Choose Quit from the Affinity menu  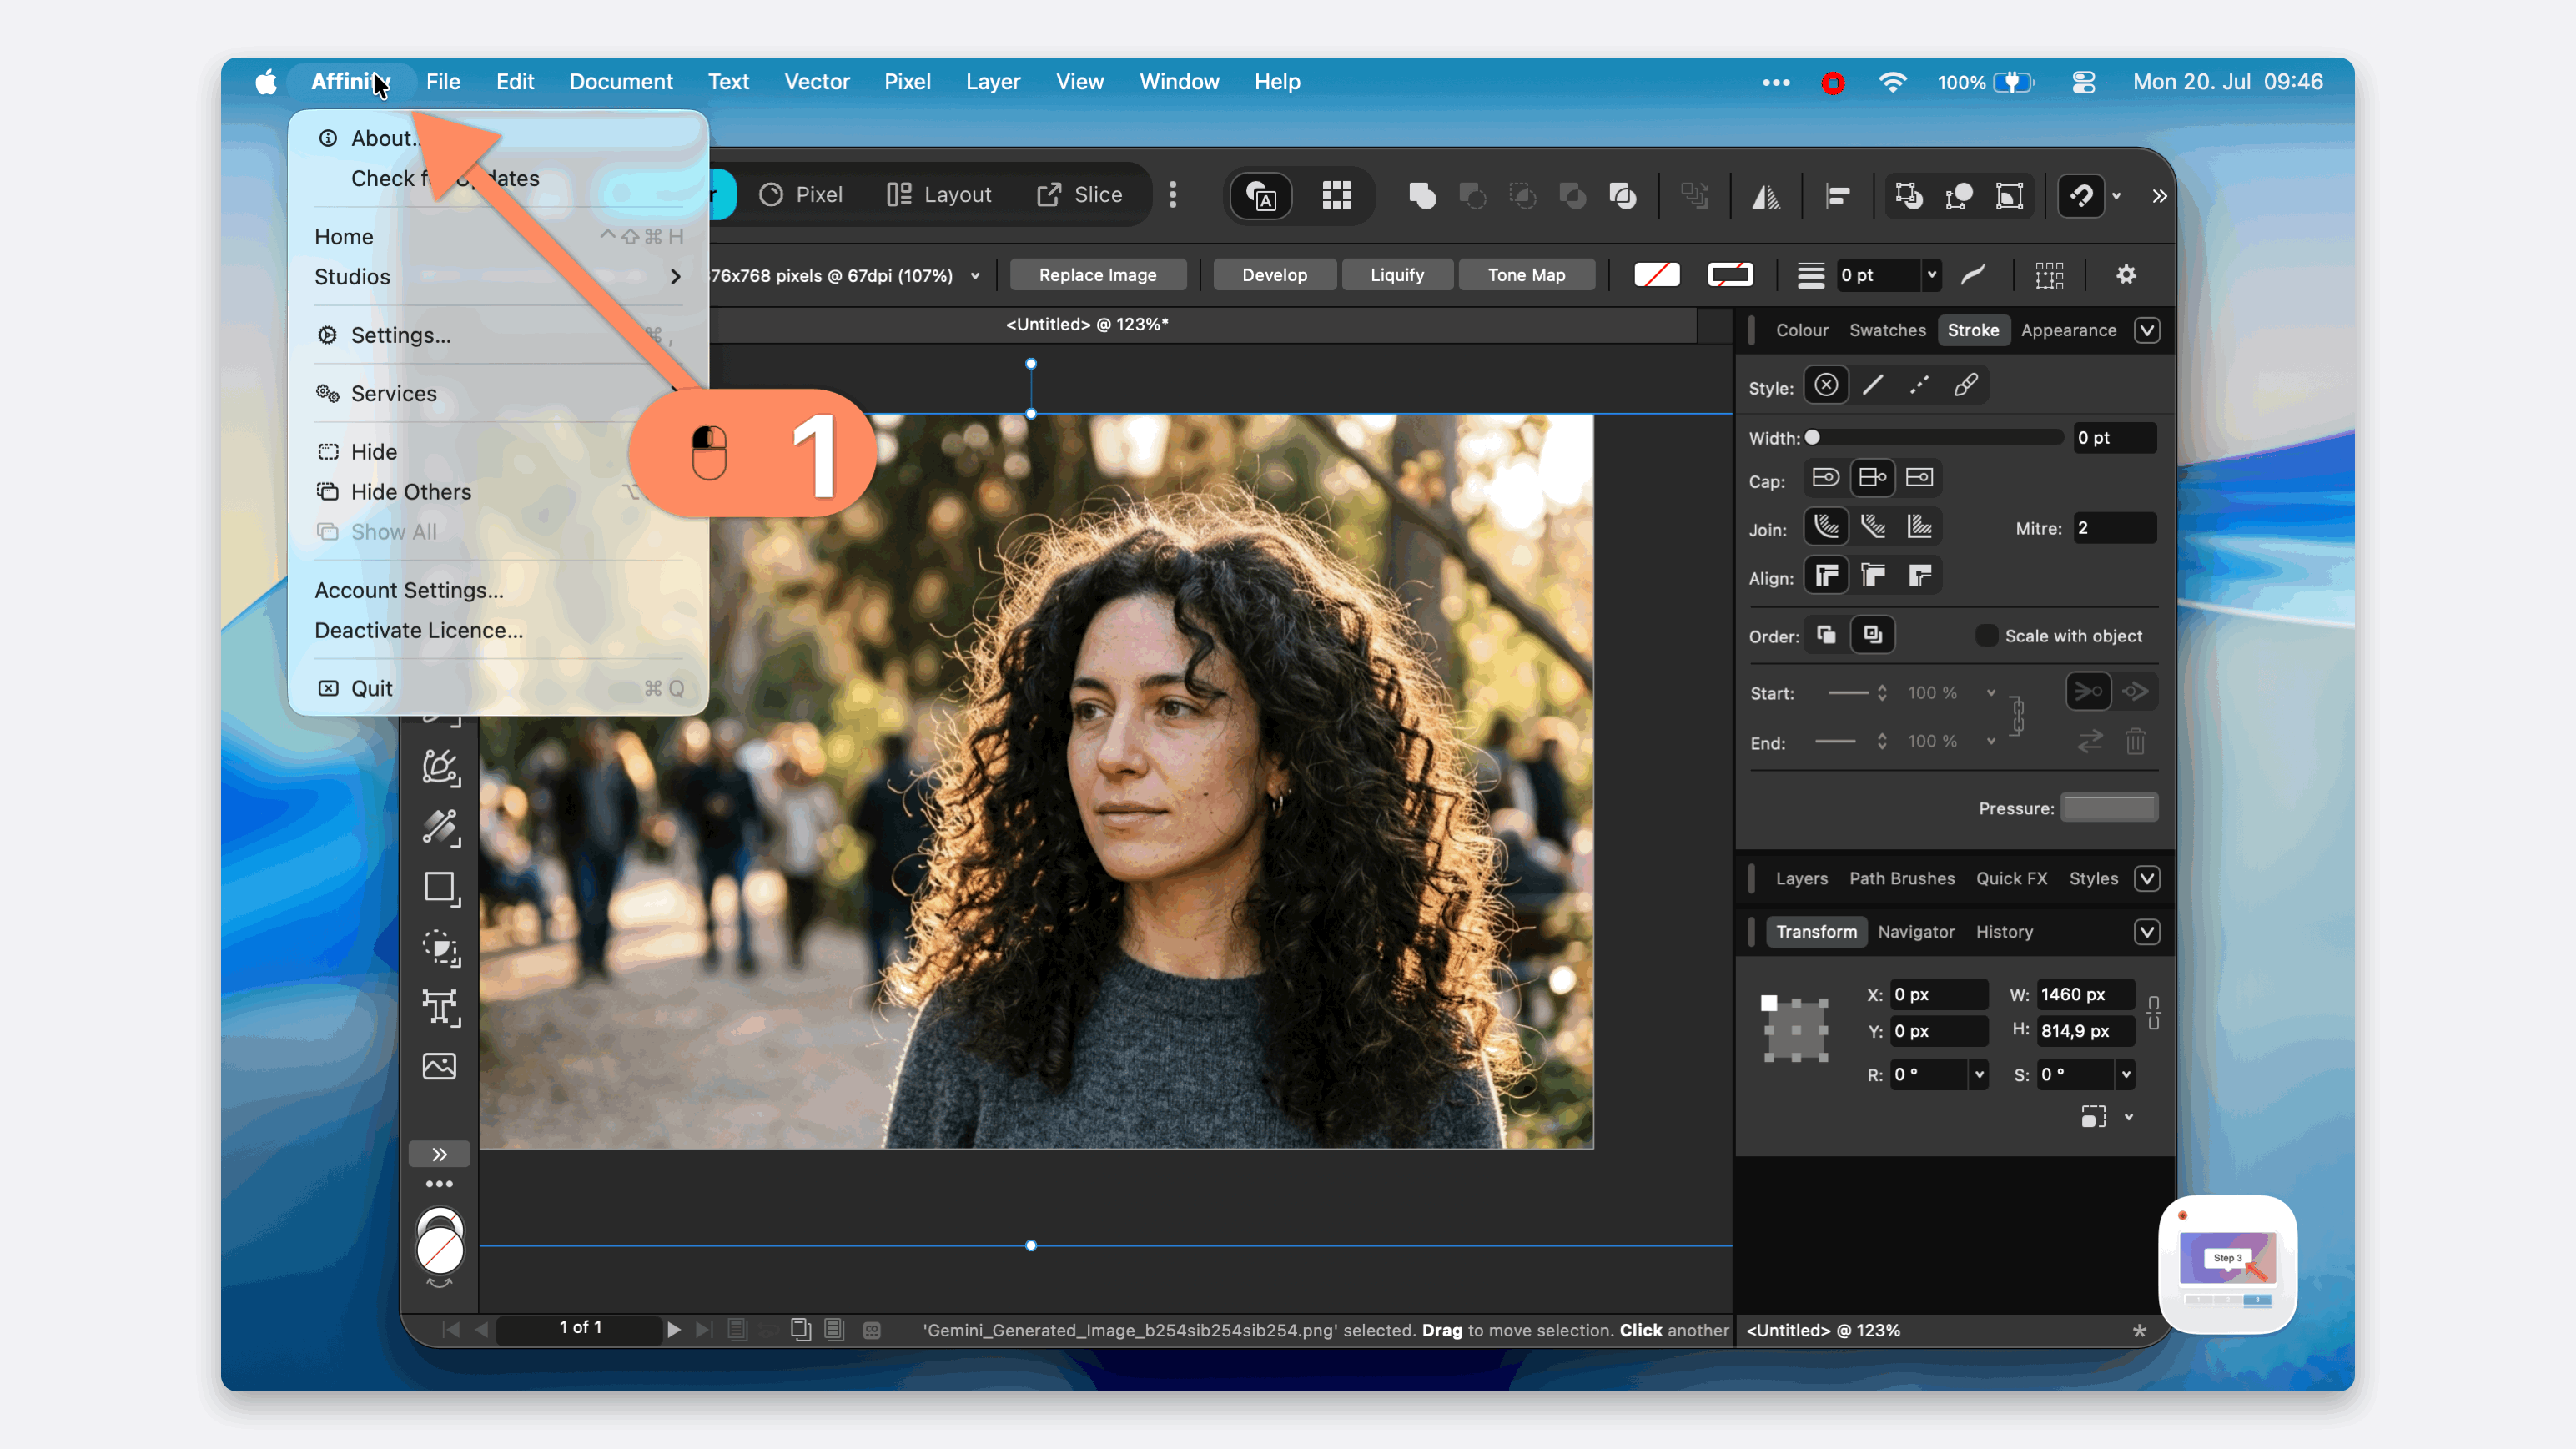pos(498,688)
